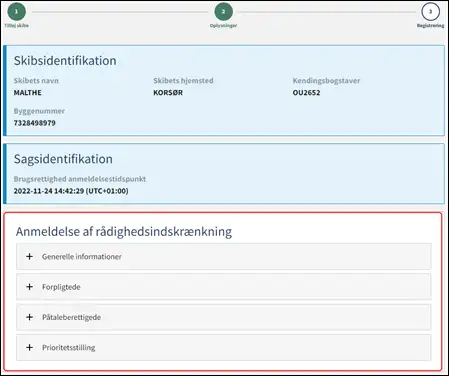449x376 pixels.
Task: Click the plus icon beside Påtaleberettigede
Action: (x=29, y=317)
